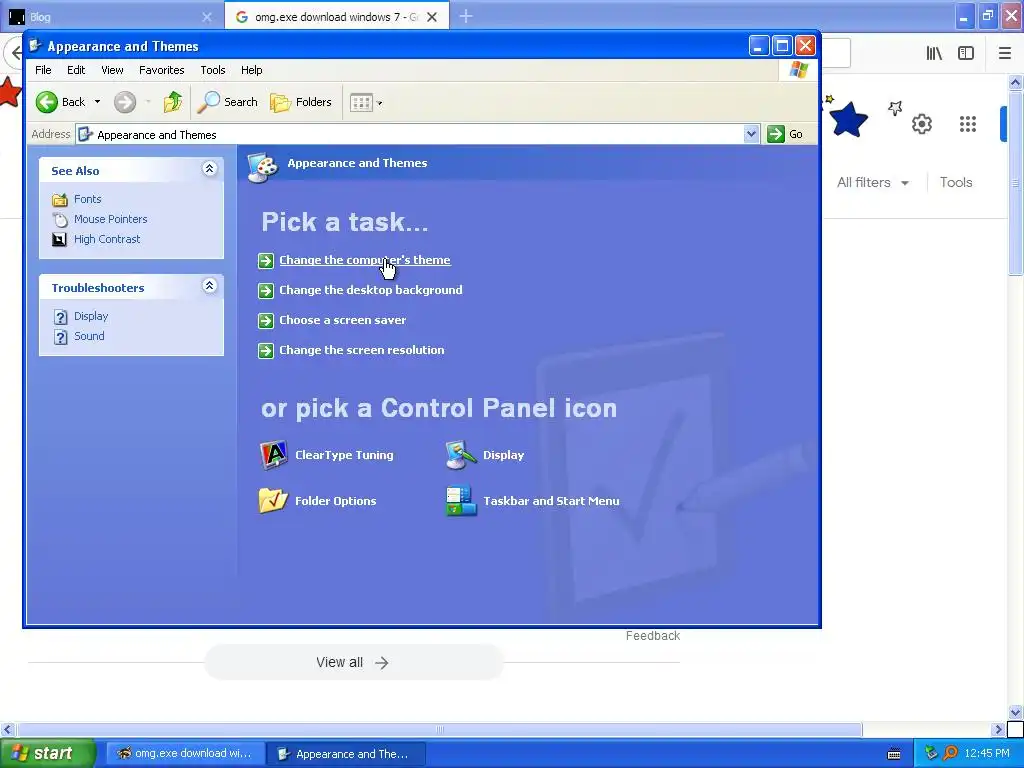Open the Display troubleshooter
The width and height of the screenshot is (1024, 768).
click(x=91, y=316)
